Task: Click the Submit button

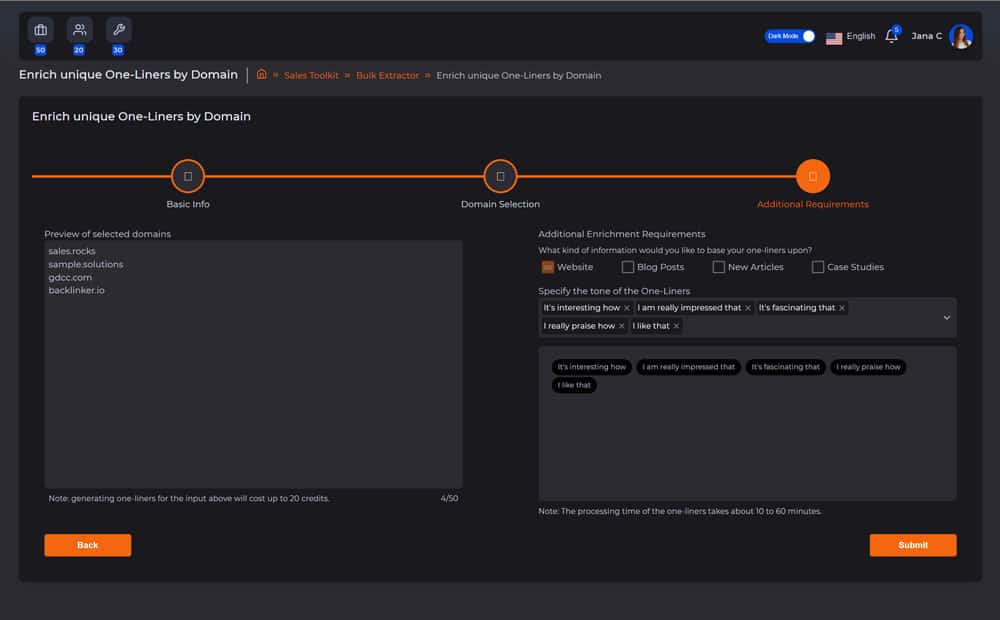Action: click(912, 545)
